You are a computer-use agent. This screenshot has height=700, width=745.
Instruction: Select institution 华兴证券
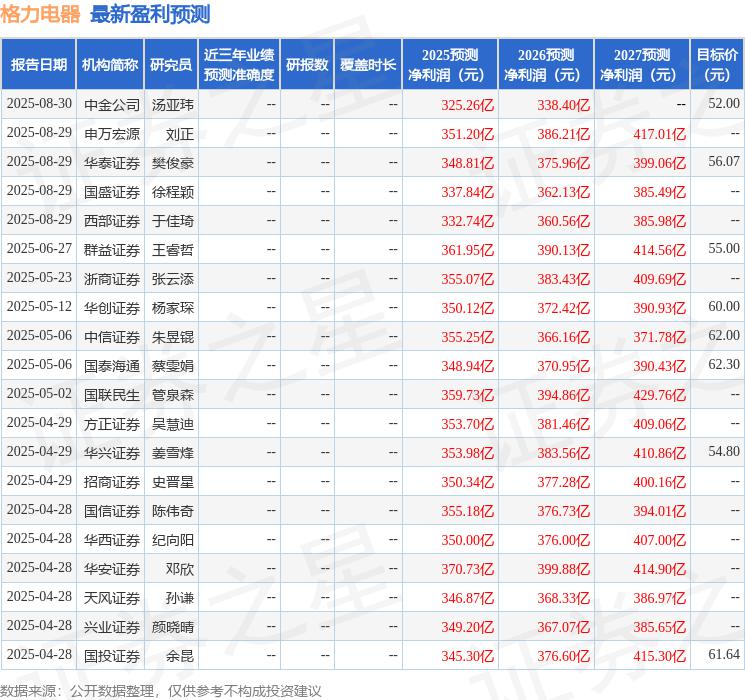pyautogui.click(x=112, y=453)
